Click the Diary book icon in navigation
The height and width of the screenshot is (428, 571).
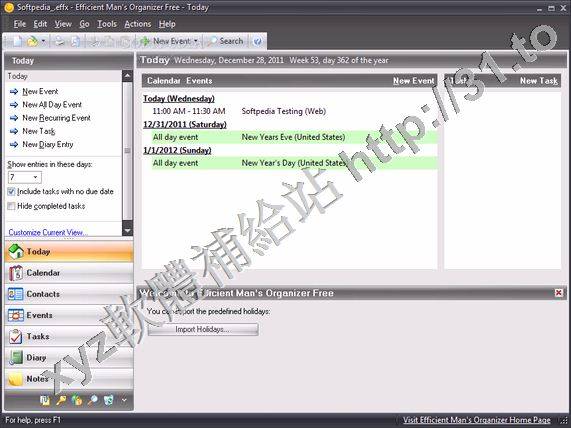coord(16,358)
